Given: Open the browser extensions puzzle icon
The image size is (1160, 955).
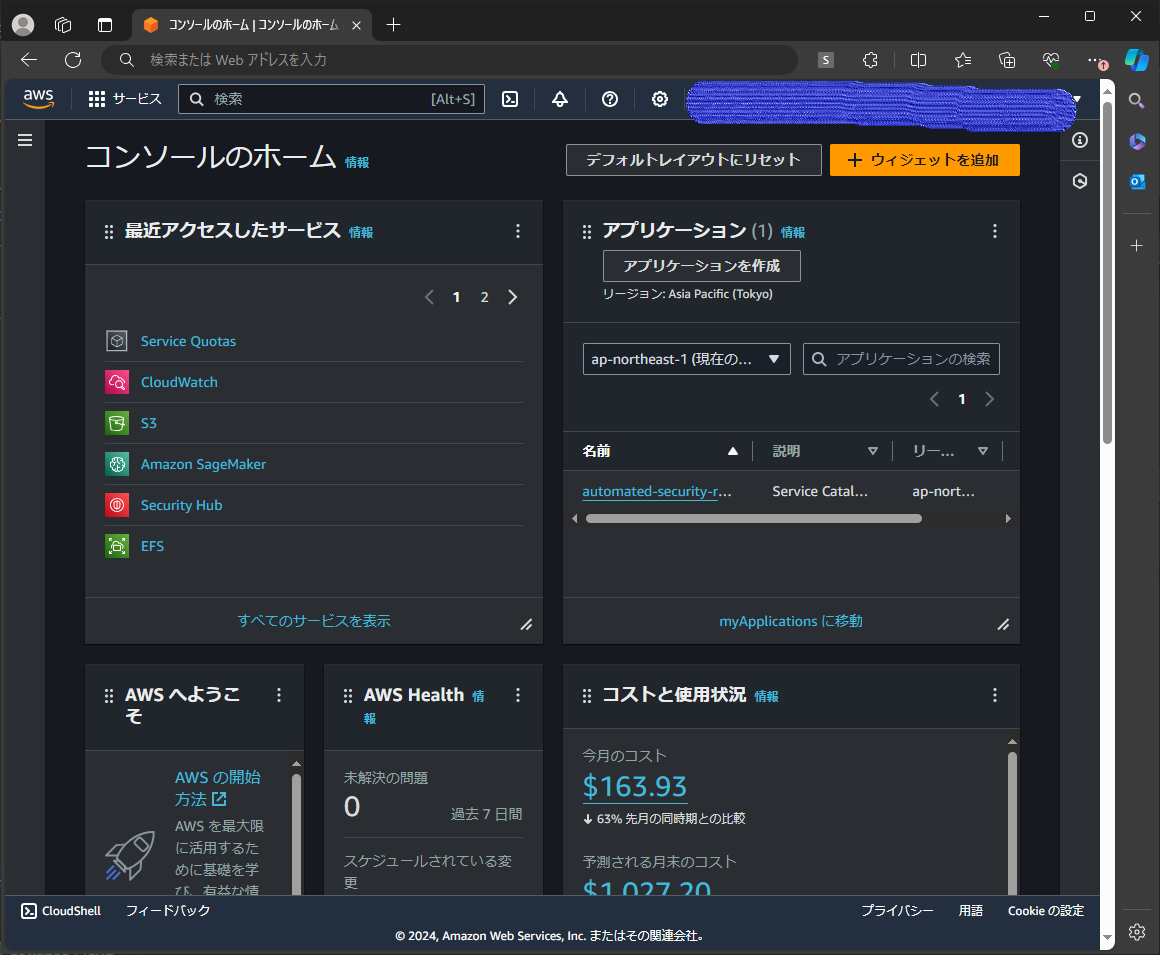Looking at the screenshot, I should 871,60.
